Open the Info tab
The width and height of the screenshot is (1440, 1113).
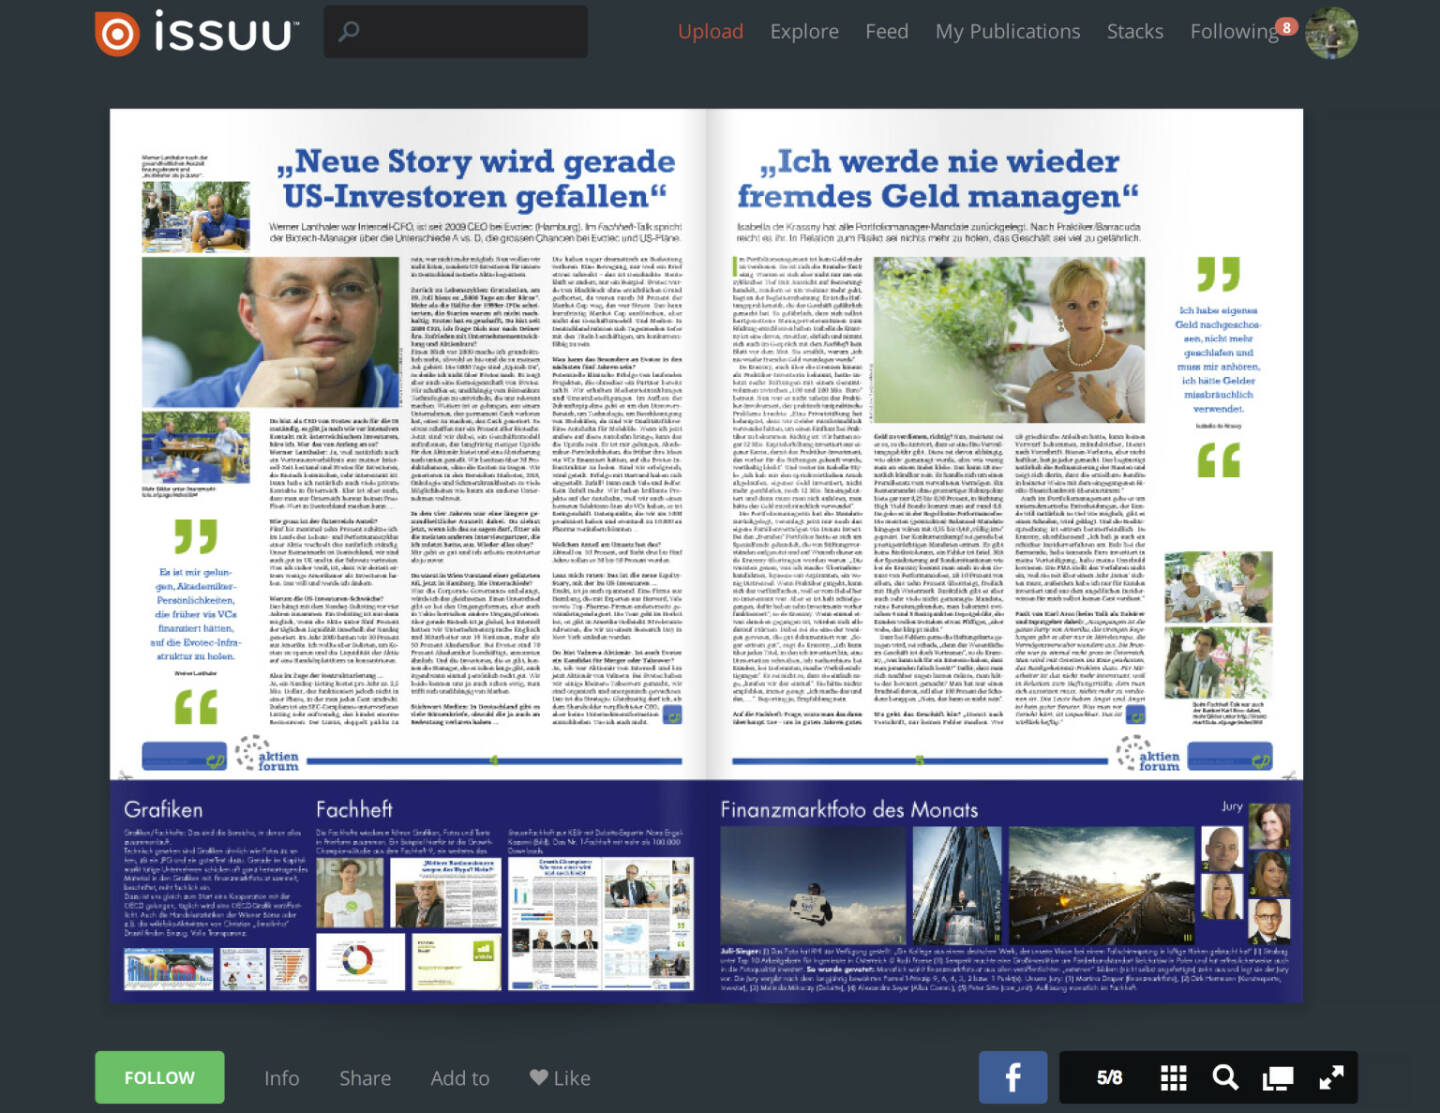tap(281, 1078)
